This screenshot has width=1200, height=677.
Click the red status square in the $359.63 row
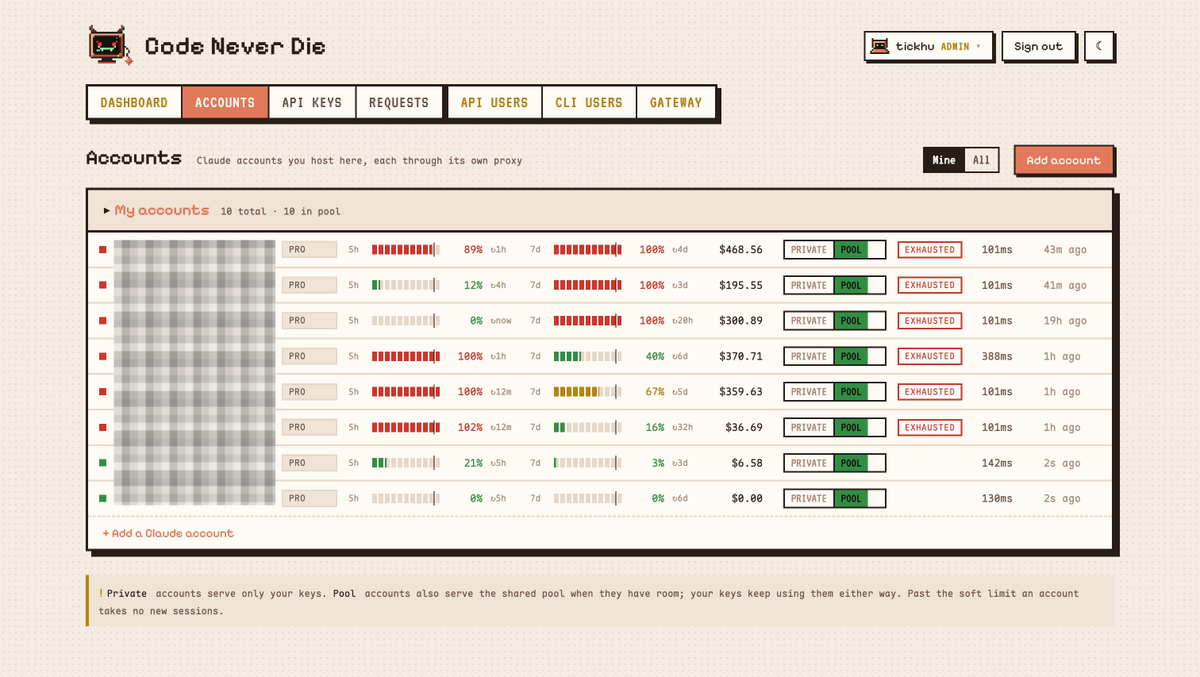point(102,392)
